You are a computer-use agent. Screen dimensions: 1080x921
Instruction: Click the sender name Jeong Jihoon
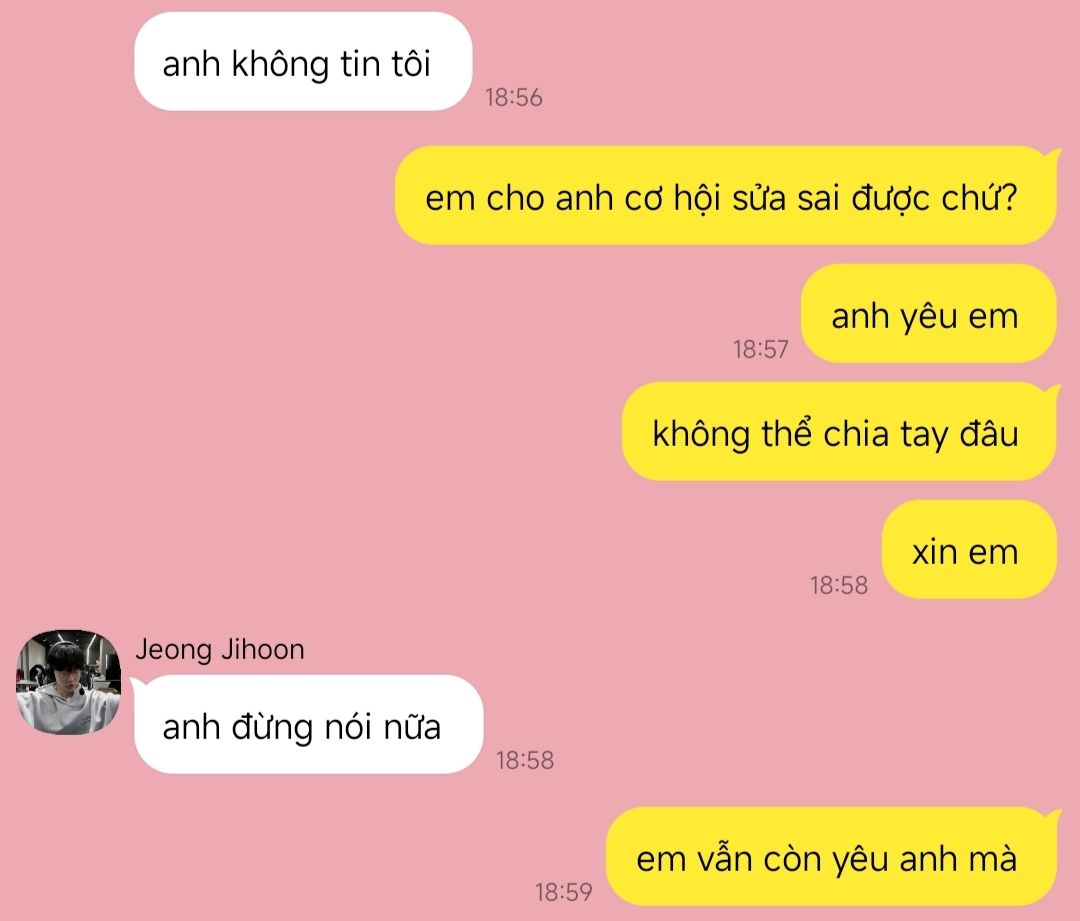click(x=220, y=650)
